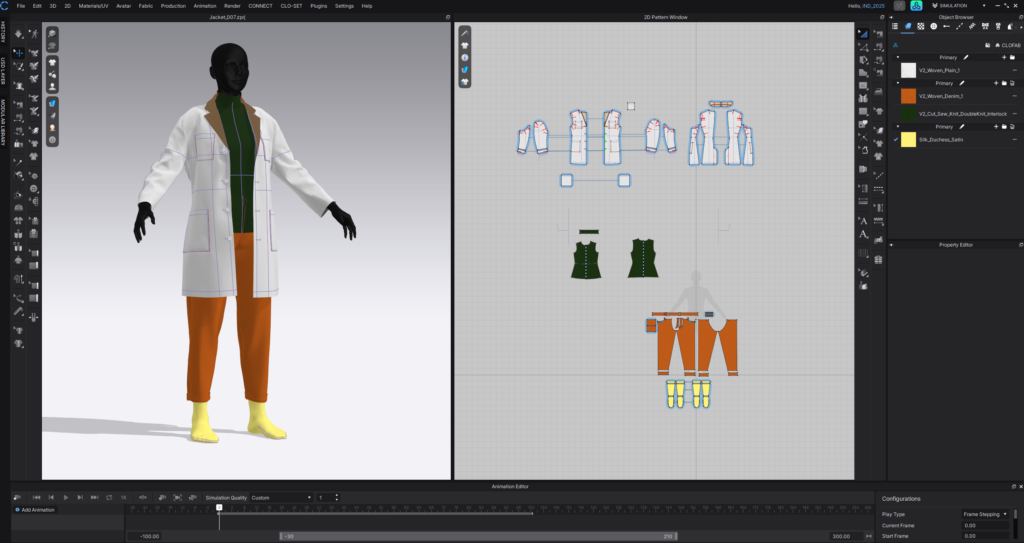The width and height of the screenshot is (1024, 543).
Task: Activate the Simulate arrow tool in 3D toolbar
Action: click(18, 33)
